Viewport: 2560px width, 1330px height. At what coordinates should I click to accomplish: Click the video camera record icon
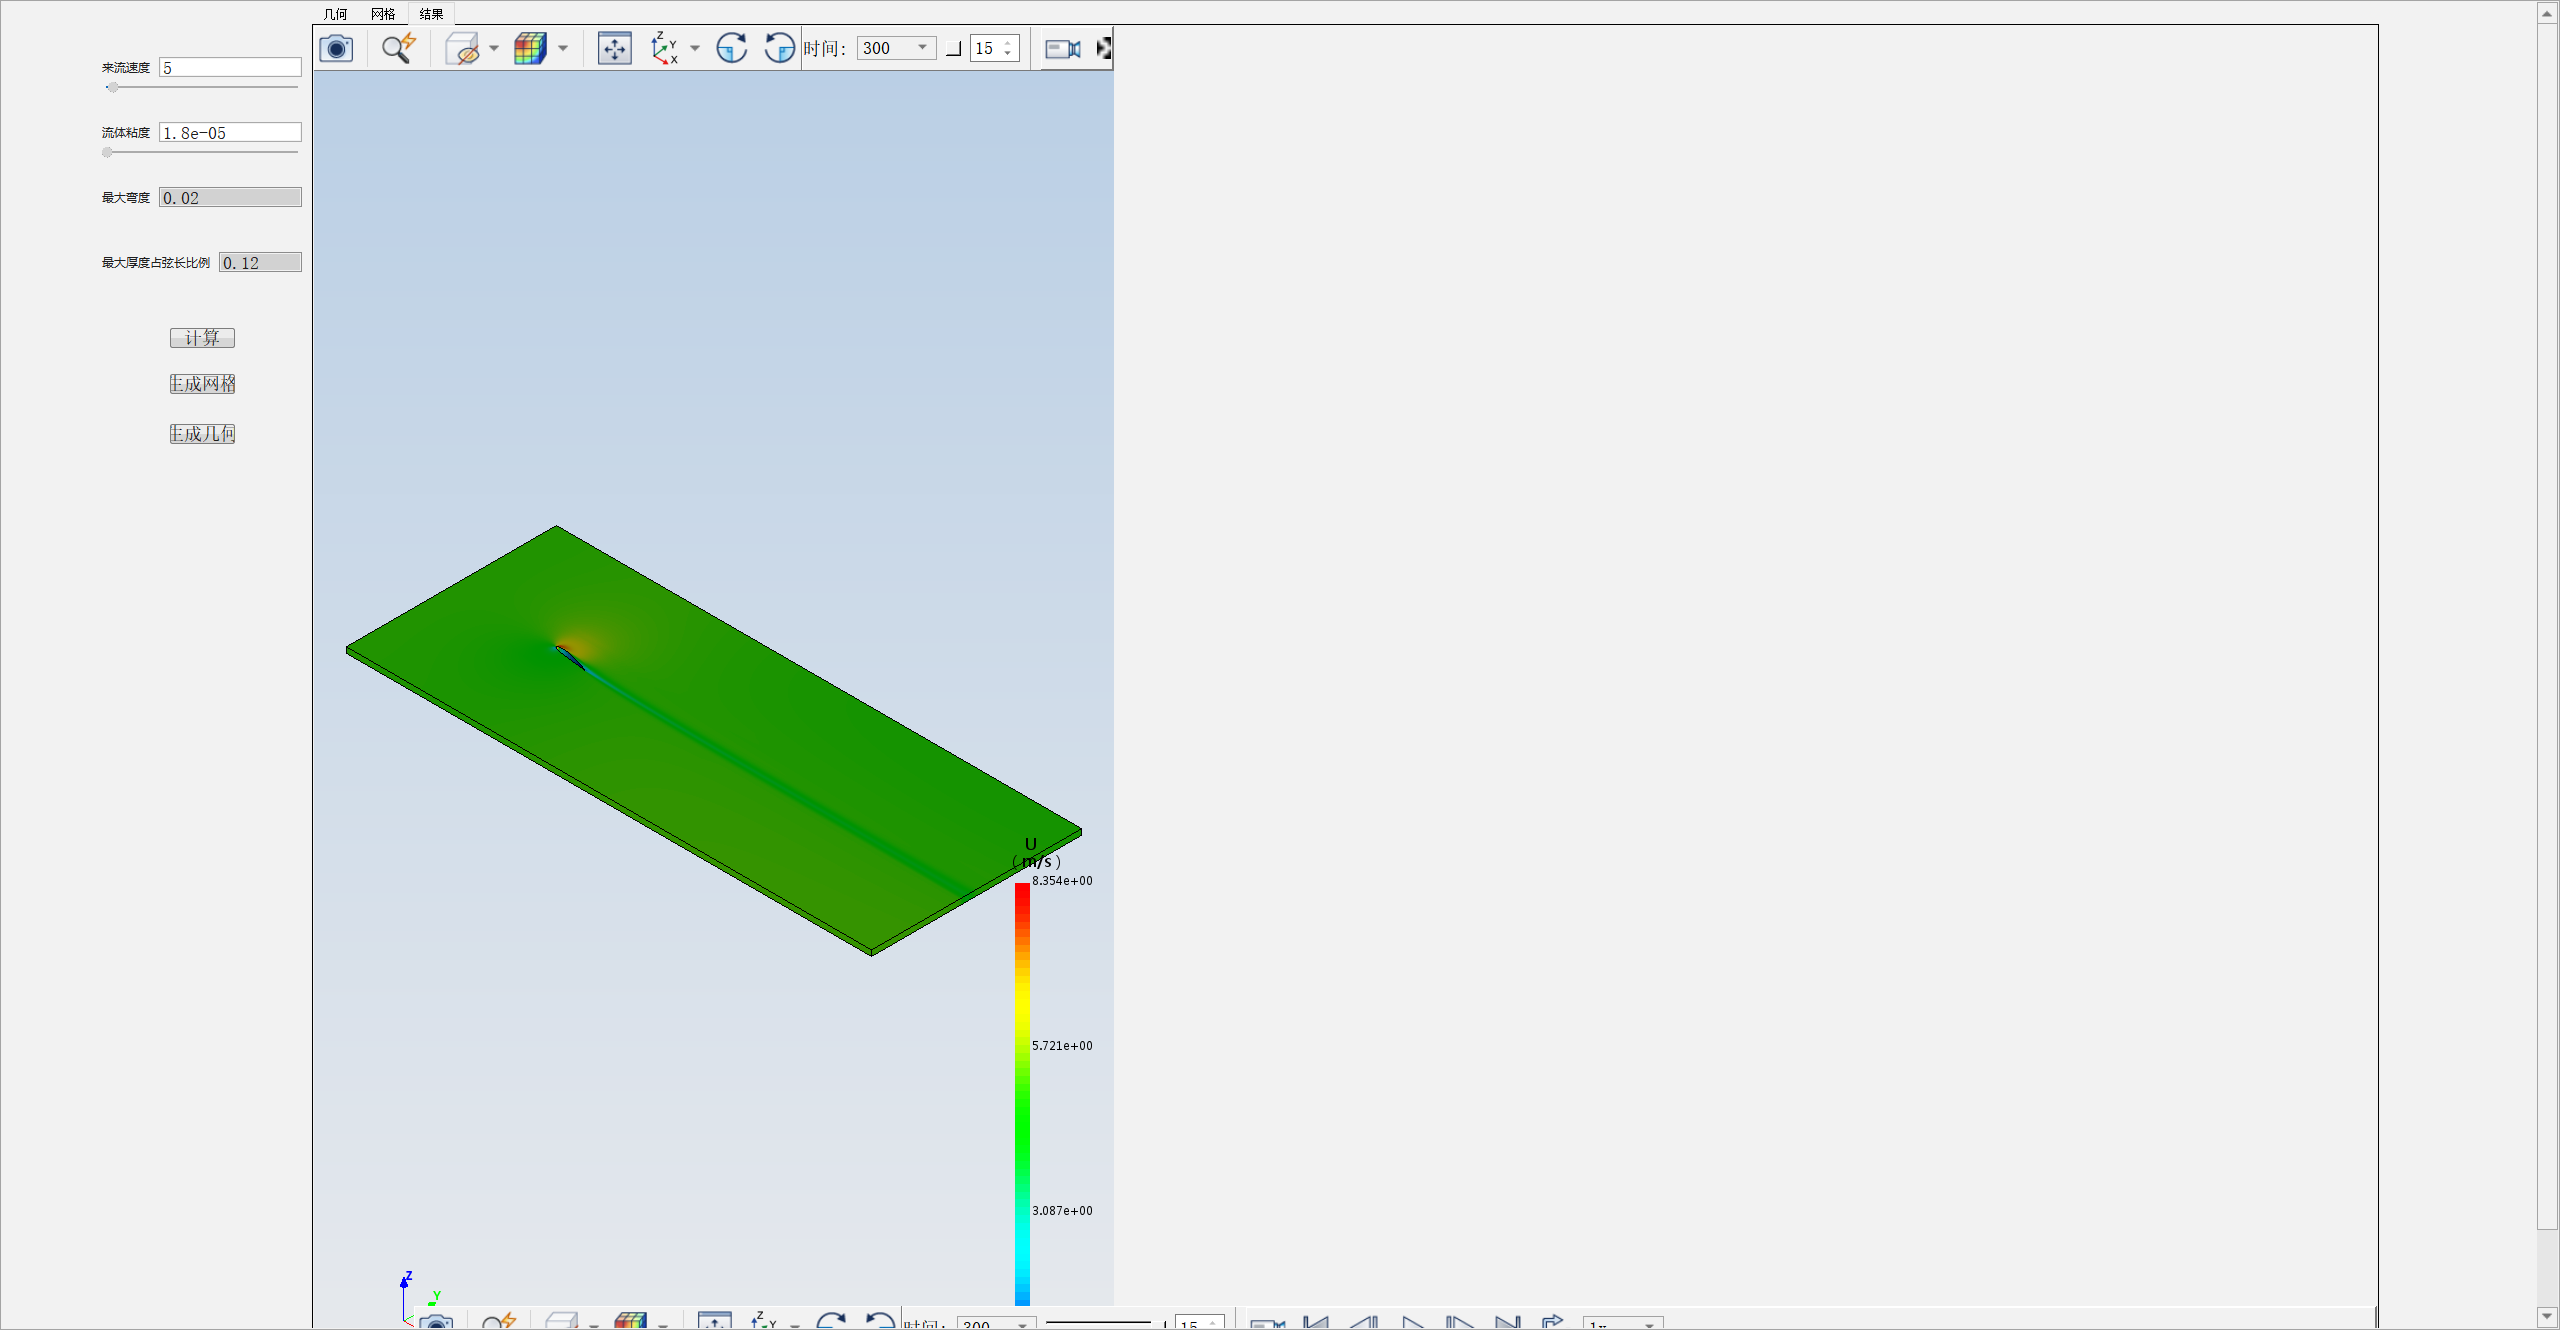click(1062, 48)
